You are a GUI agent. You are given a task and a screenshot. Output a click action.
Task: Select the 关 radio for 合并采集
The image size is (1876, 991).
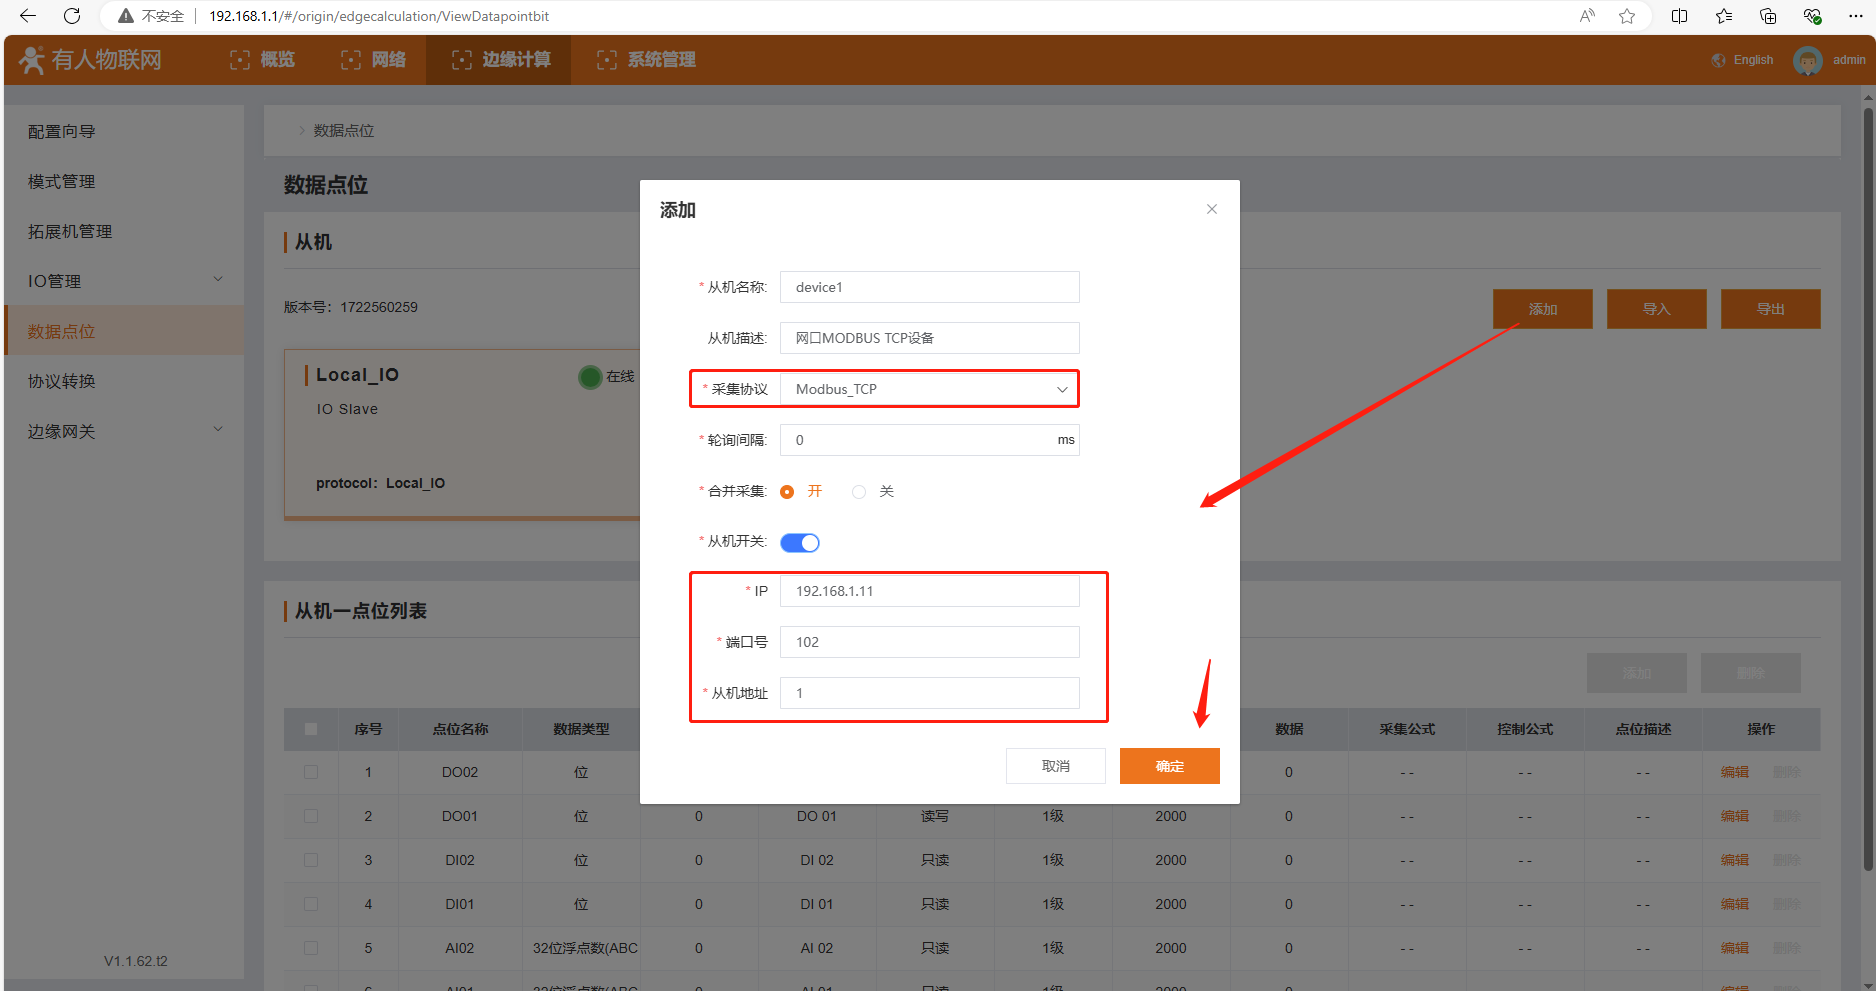click(x=859, y=491)
